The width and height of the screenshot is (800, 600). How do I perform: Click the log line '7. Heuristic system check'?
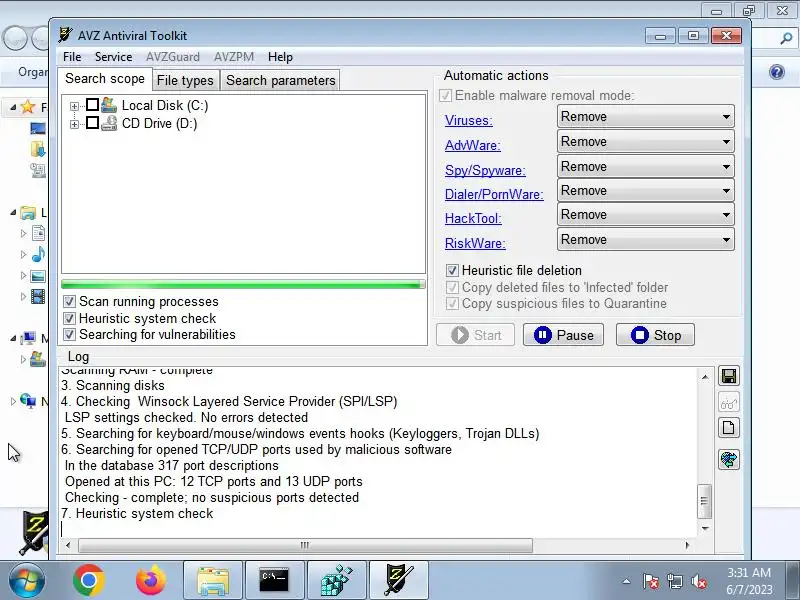[x=137, y=513]
